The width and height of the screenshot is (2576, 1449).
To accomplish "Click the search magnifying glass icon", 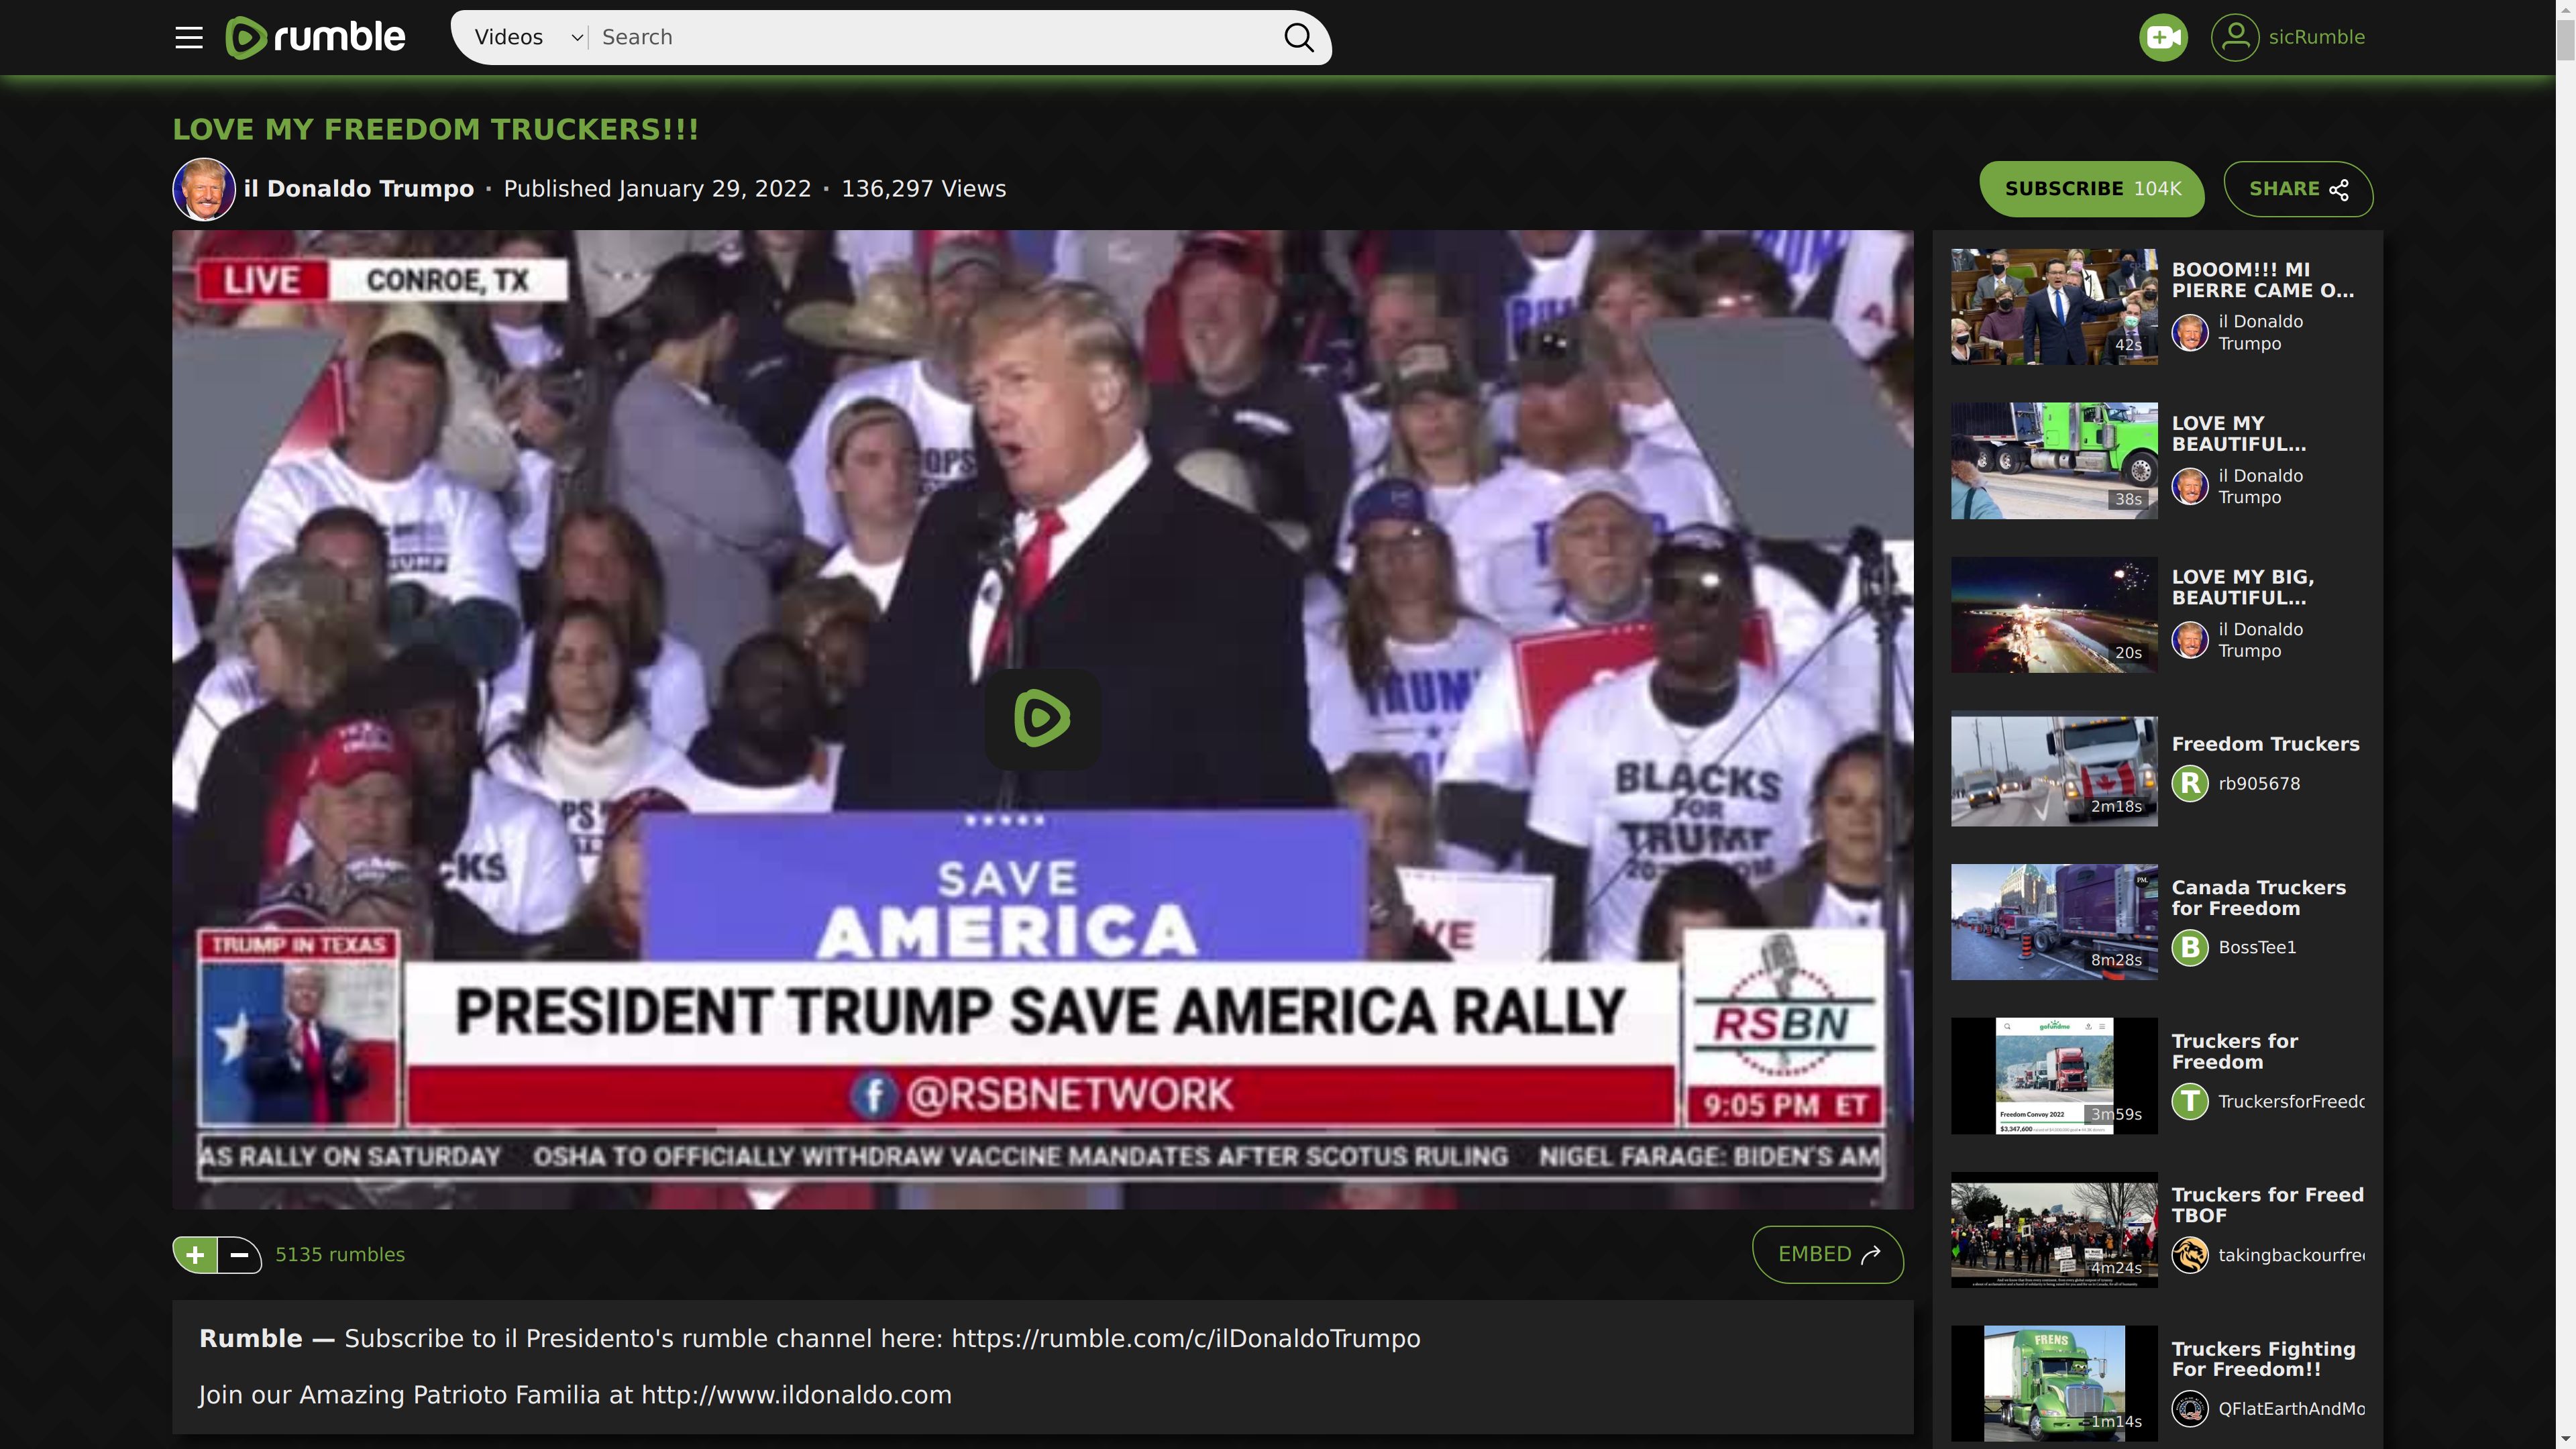I will [x=1299, y=37].
